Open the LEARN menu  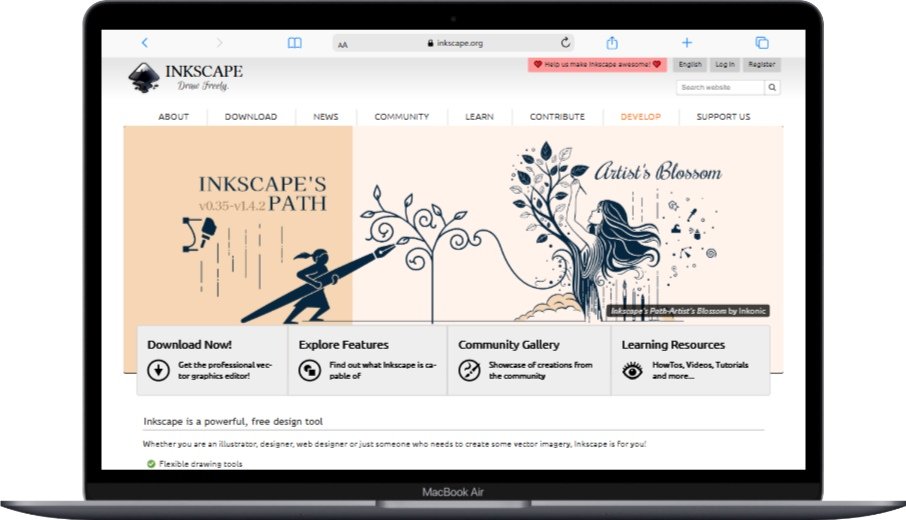tap(480, 117)
